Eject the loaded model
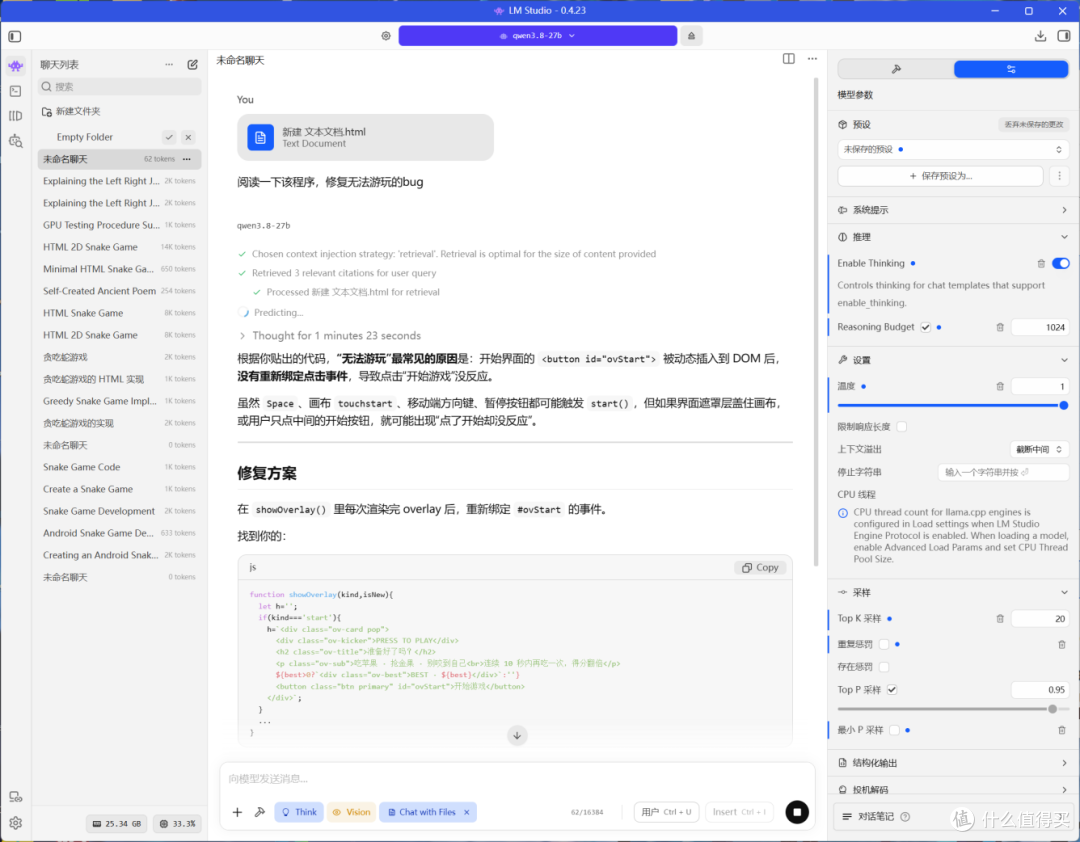 coord(691,36)
